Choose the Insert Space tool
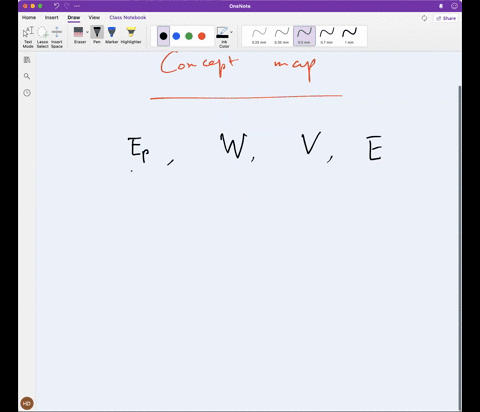The image size is (480, 412). 57,37
